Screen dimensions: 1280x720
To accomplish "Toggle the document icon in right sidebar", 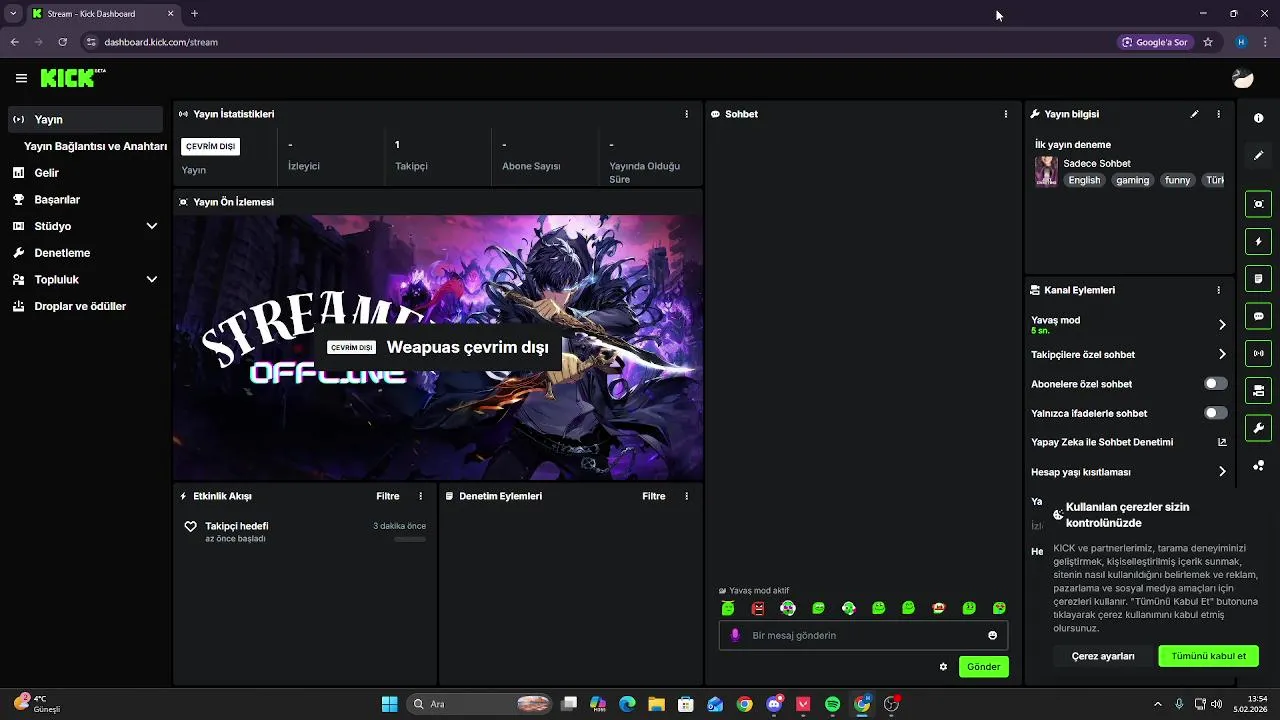I will [1258, 278].
